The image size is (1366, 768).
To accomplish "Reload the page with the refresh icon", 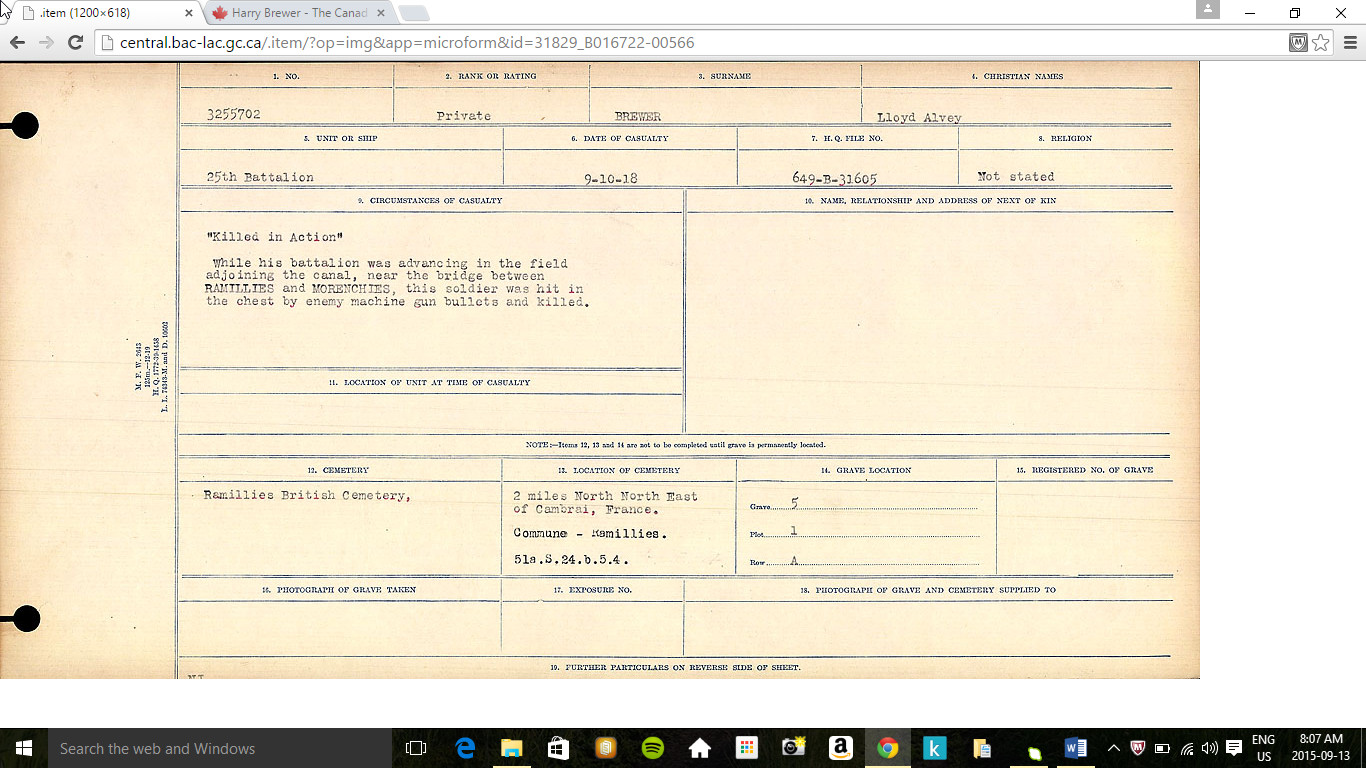I will tap(75, 43).
